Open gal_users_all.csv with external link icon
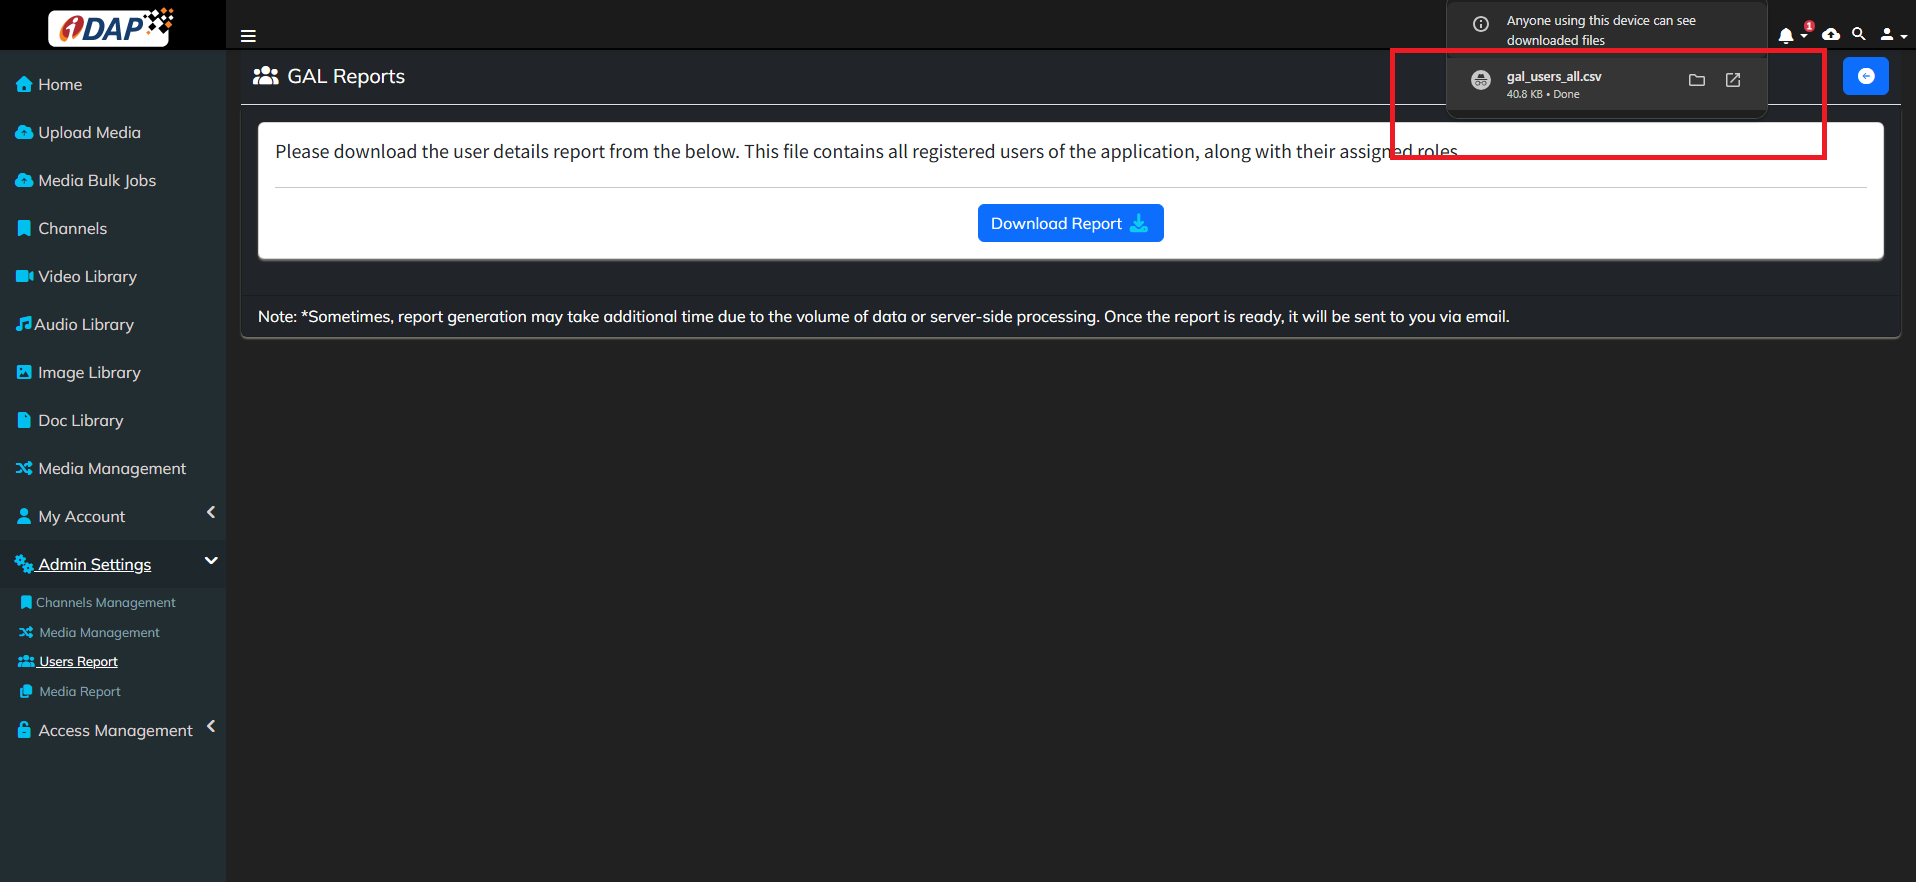The width and height of the screenshot is (1916, 882). pyautogui.click(x=1733, y=80)
